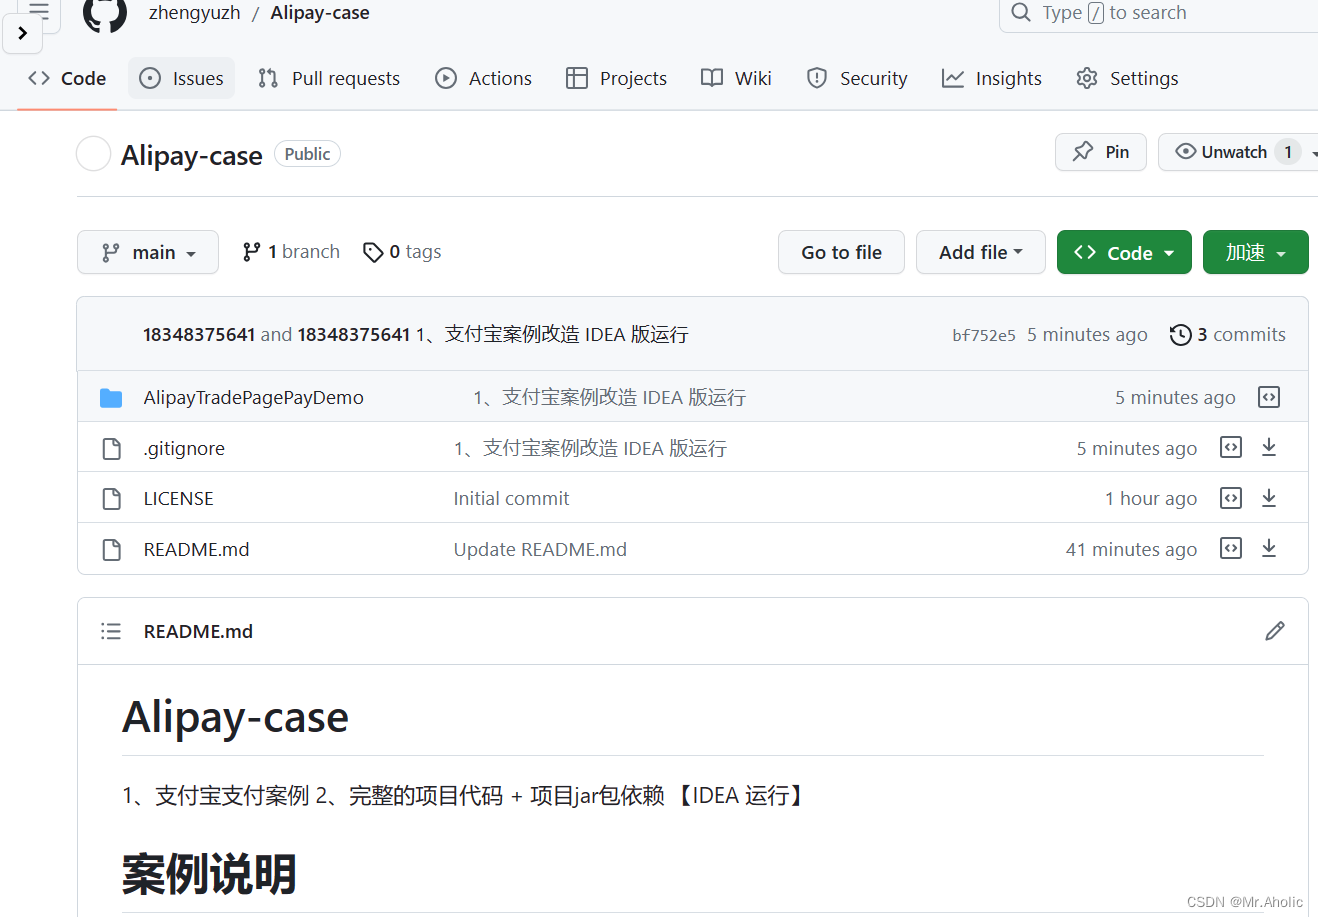Open the README.md file in list
The width and height of the screenshot is (1318, 917).
(196, 550)
